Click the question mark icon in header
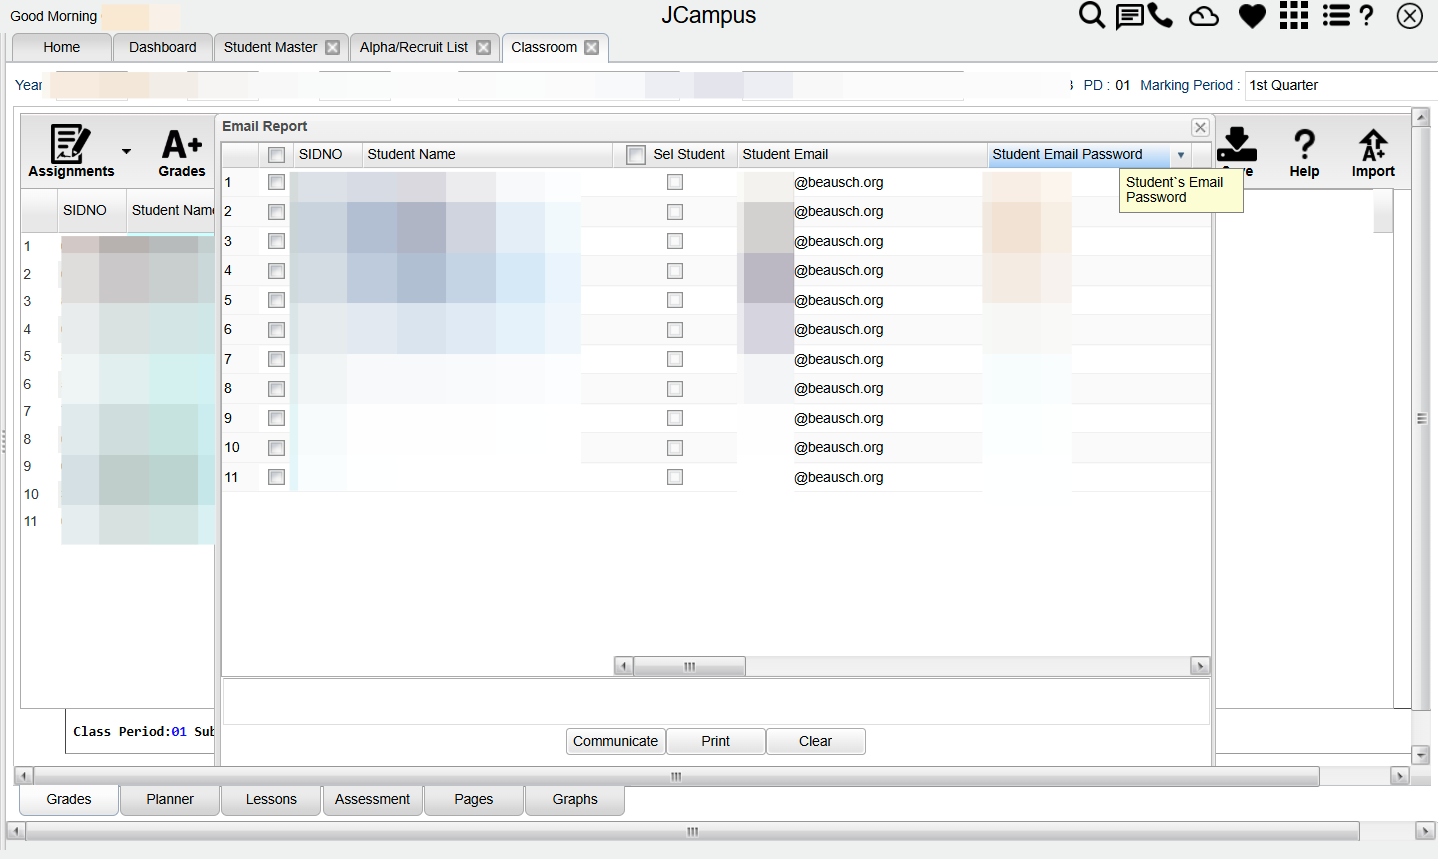1438x859 pixels. tap(1367, 15)
